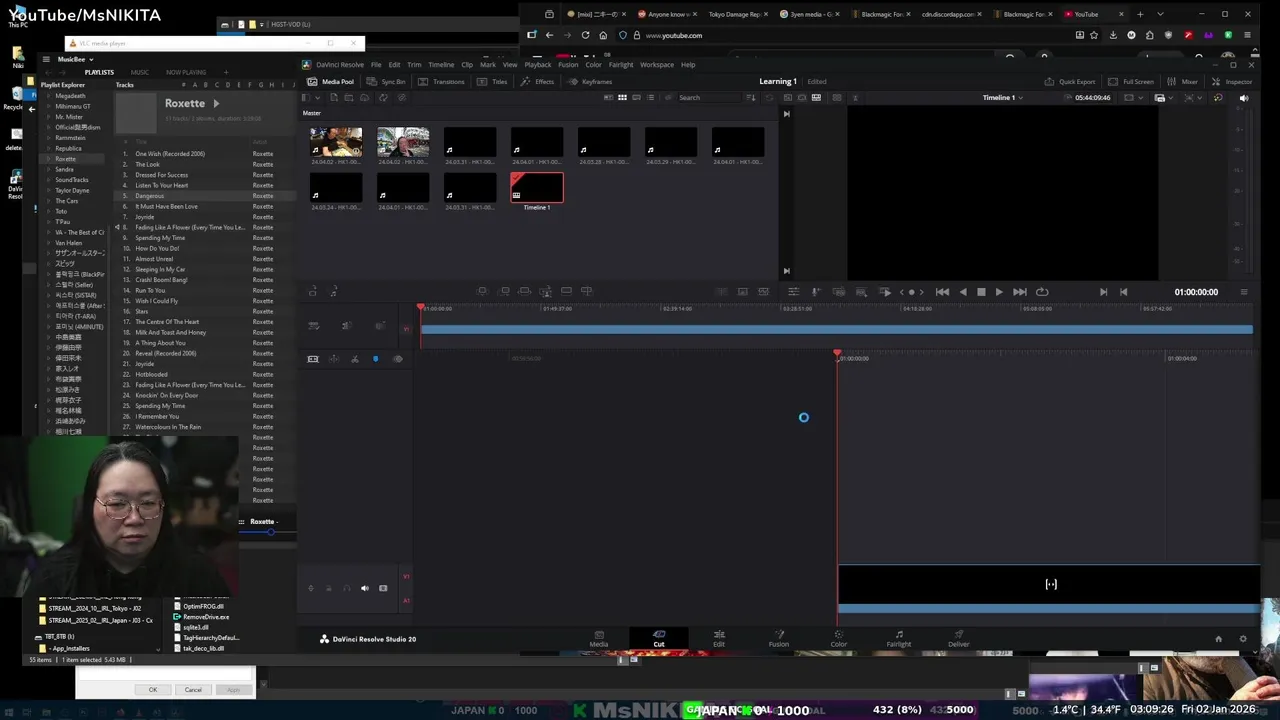Open the Fairlight menu
Viewport: 1280px width, 720px height.
coord(621,65)
